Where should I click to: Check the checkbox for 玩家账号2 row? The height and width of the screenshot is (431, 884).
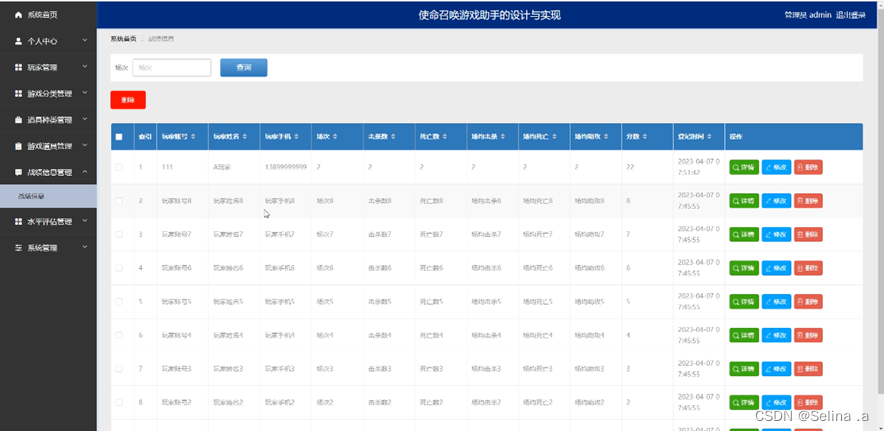click(119, 402)
